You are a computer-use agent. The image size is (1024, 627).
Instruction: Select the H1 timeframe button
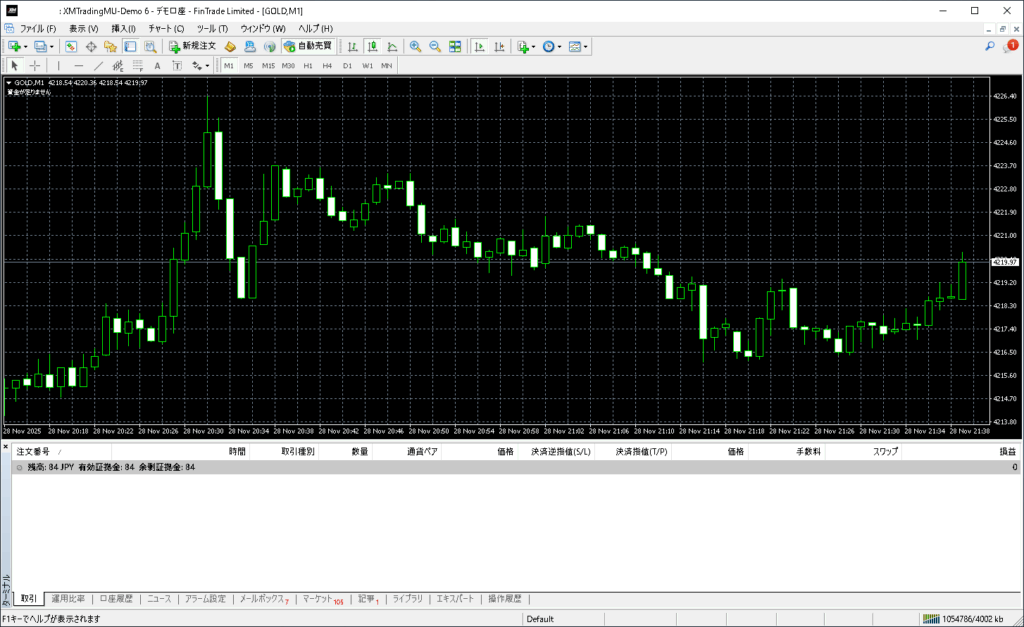pos(308,65)
